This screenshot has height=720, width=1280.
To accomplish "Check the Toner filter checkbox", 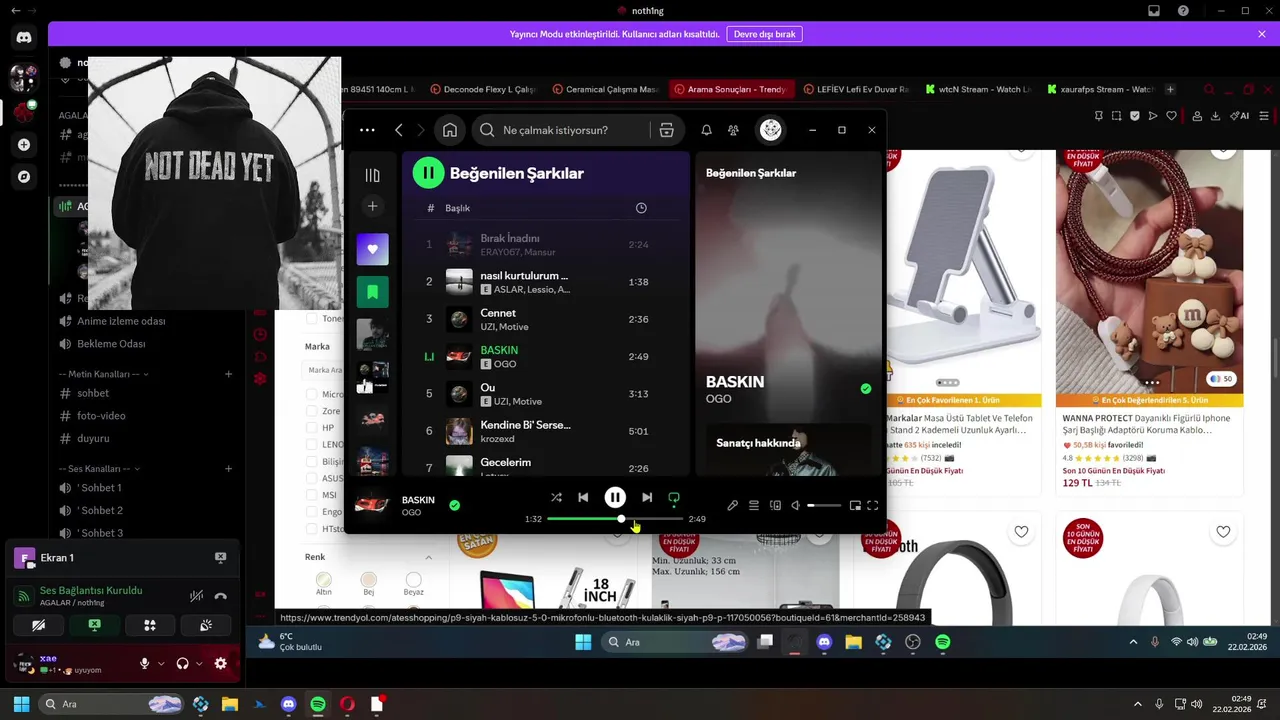I will click(x=311, y=319).
